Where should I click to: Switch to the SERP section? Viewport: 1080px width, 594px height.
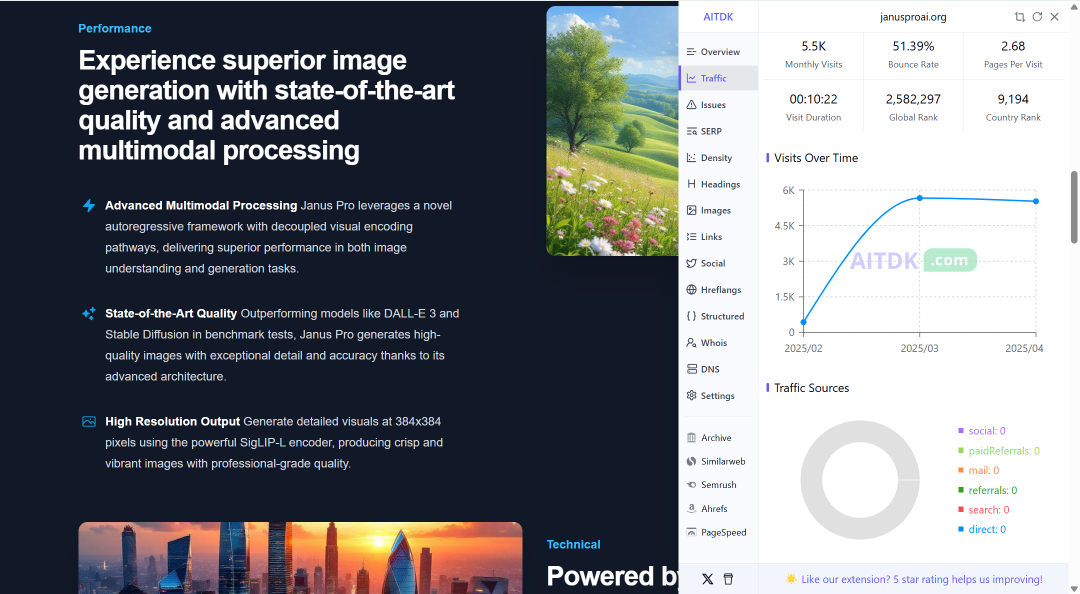click(x=718, y=131)
